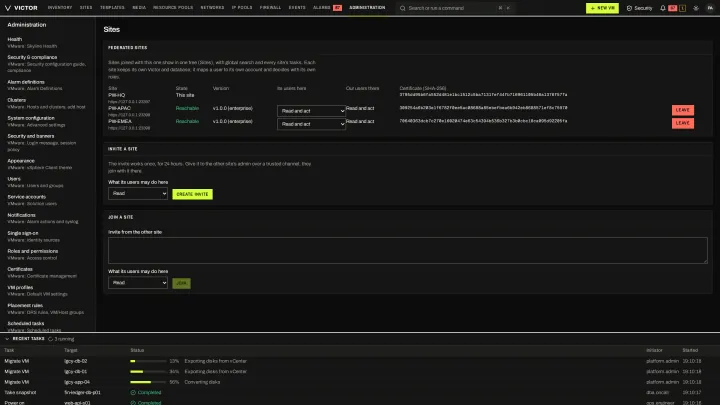Click PIII-EMEA site name
This screenshot has width=720, height=405.
point(120,121)
